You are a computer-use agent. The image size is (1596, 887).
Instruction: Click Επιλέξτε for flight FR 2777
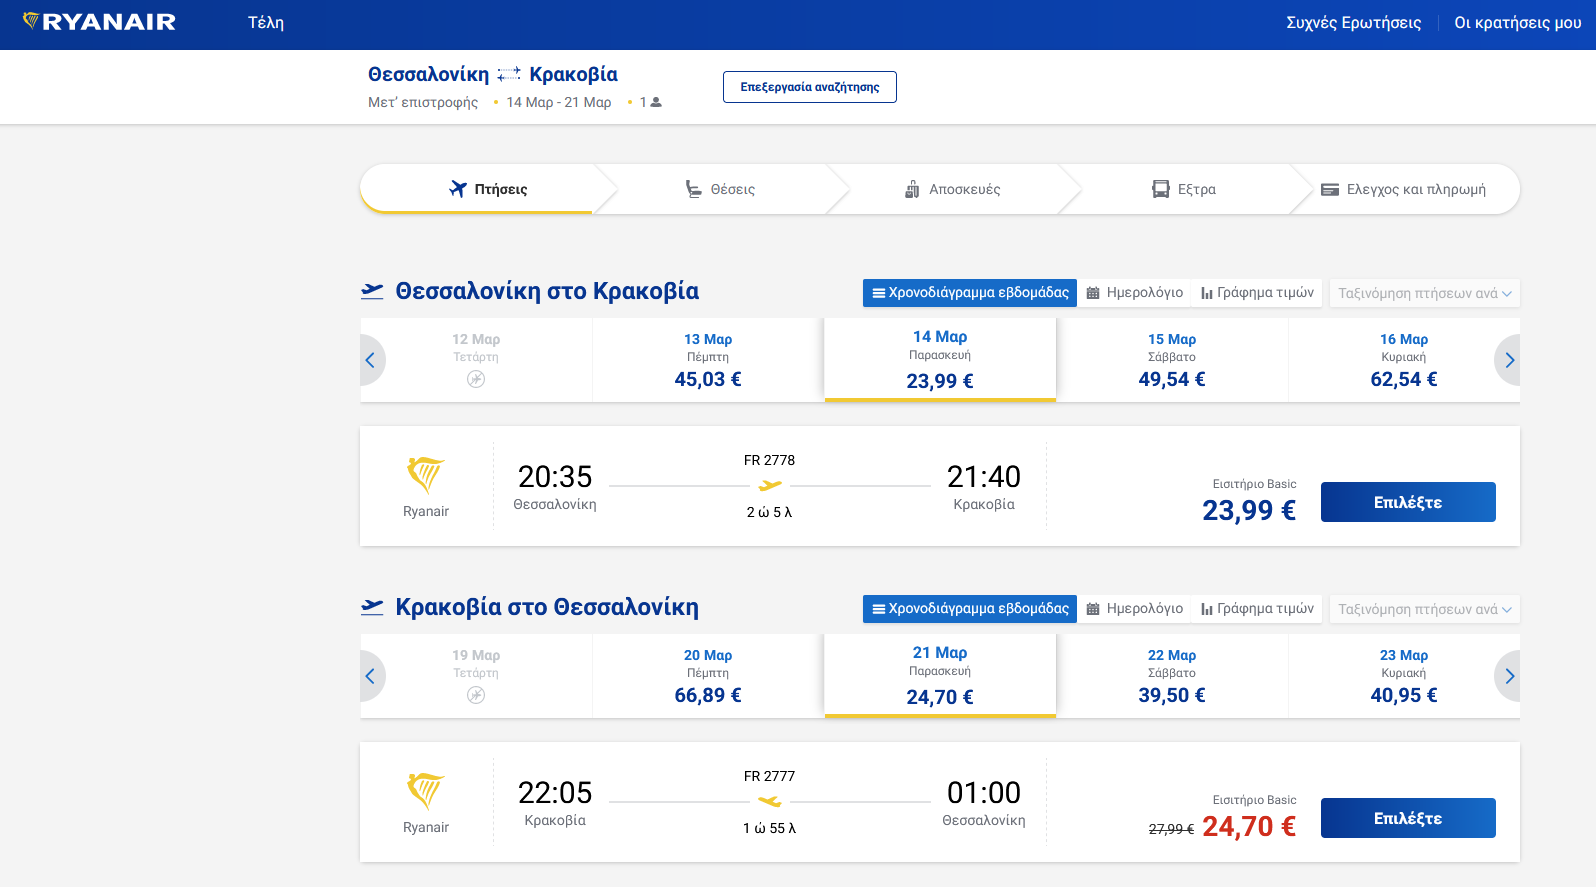click(1408, 818)
